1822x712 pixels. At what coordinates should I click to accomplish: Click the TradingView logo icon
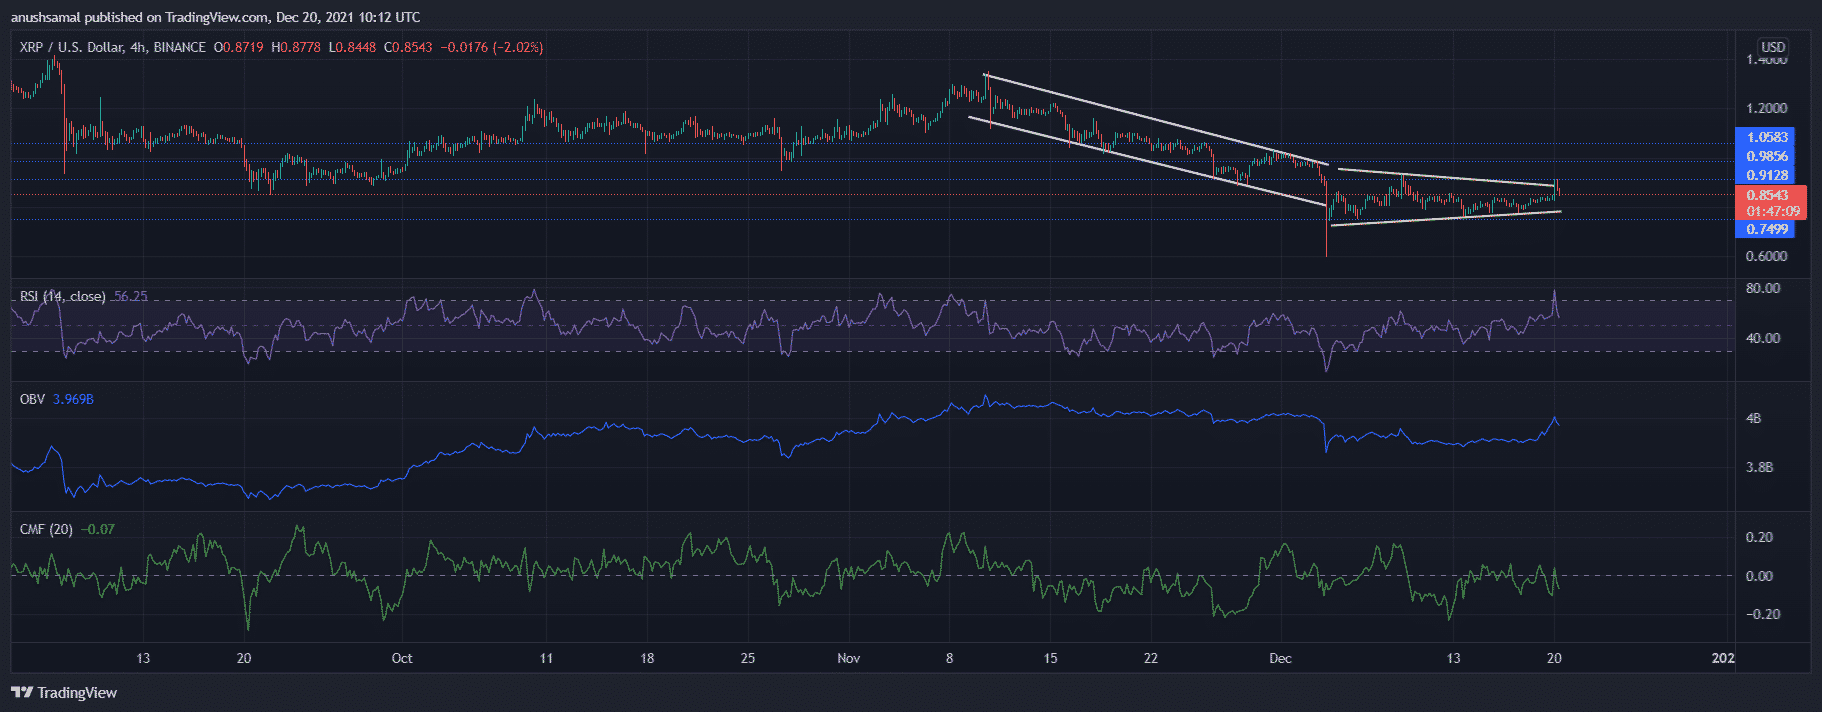pos(22,692)
